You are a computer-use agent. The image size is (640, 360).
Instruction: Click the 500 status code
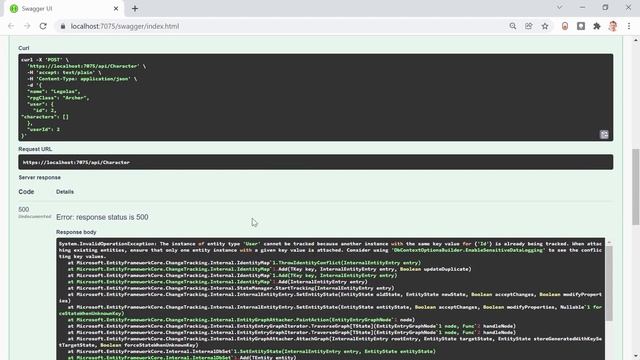point(24,209)
